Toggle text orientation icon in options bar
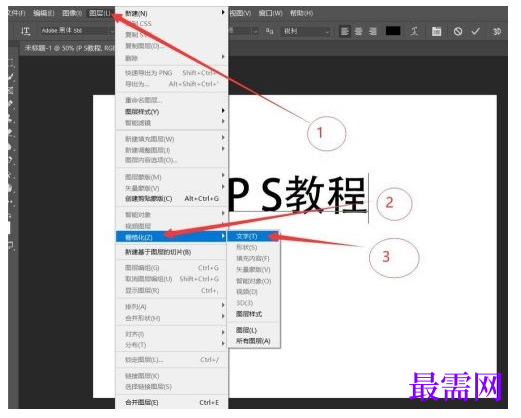 pyautogui.click(x=25, y=31)
